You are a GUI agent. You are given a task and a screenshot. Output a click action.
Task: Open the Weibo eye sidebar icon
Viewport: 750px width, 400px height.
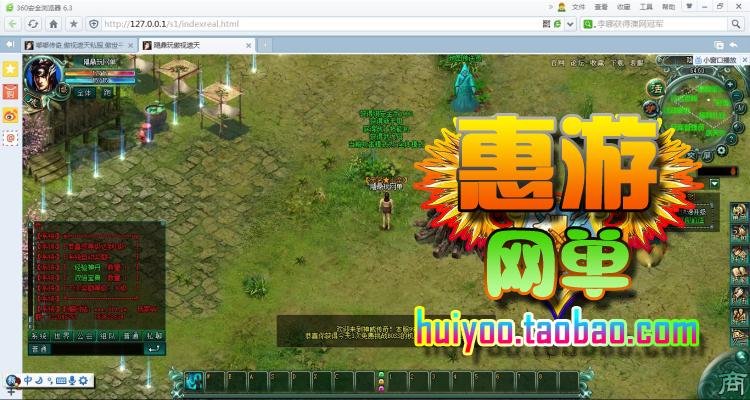[x=11, y=115]
